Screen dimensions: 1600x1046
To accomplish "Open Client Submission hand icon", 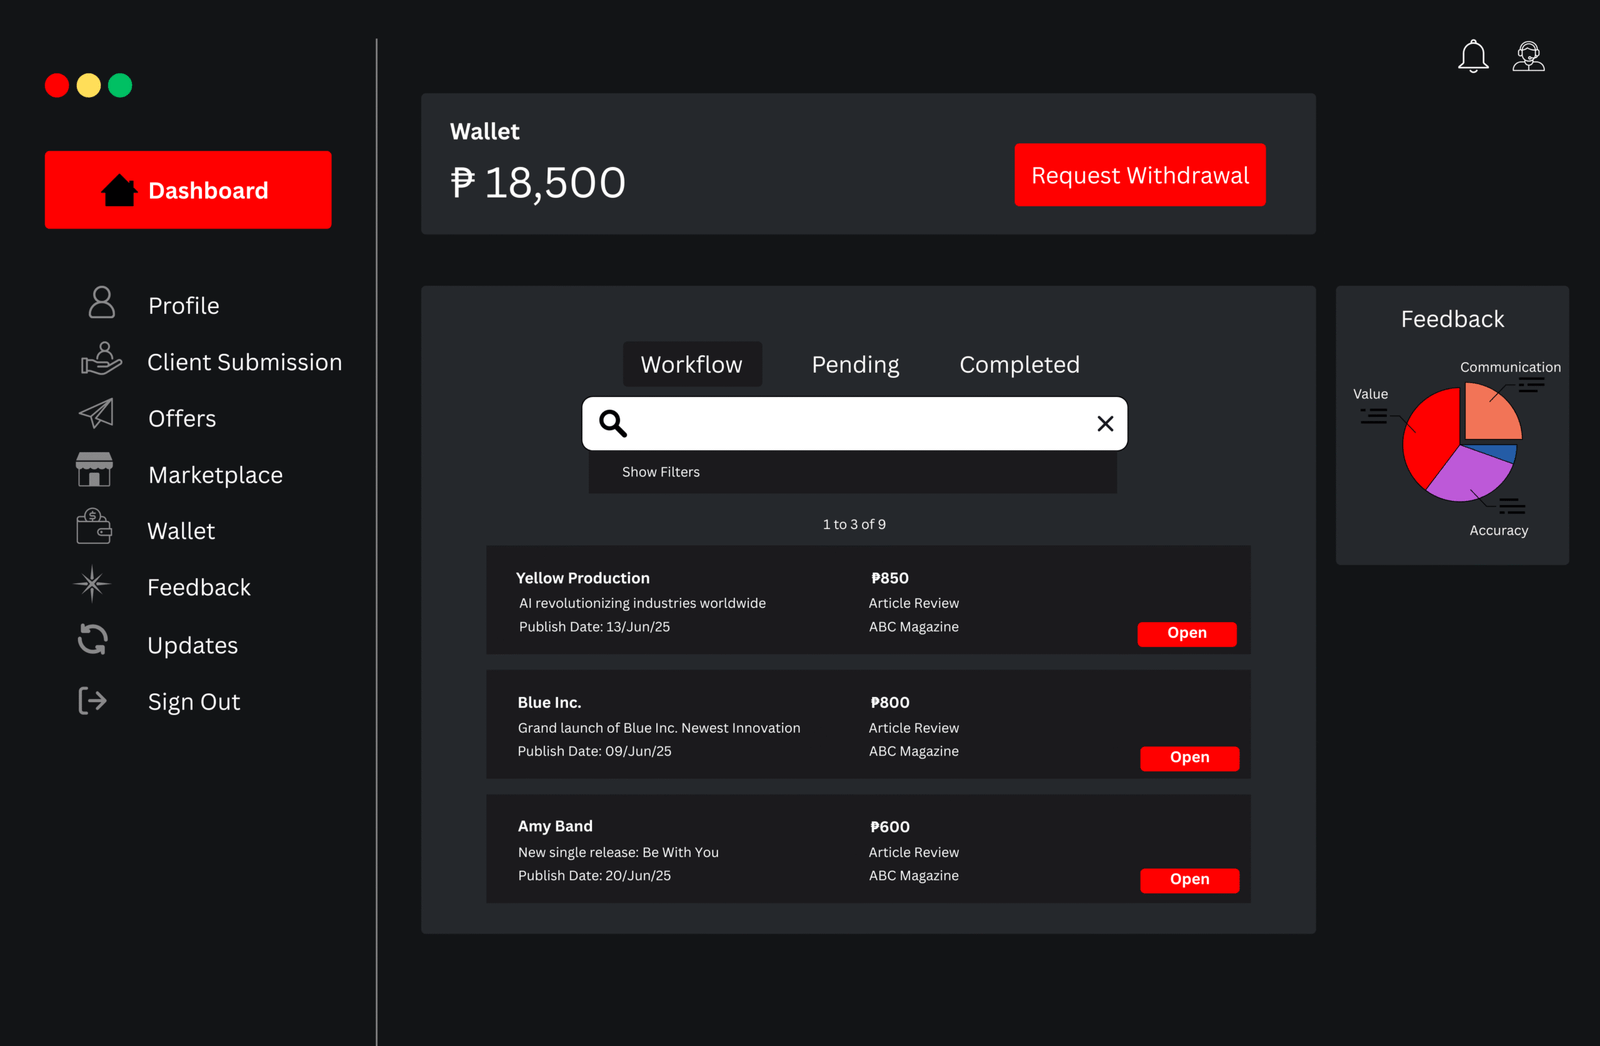I will point(101,359).
